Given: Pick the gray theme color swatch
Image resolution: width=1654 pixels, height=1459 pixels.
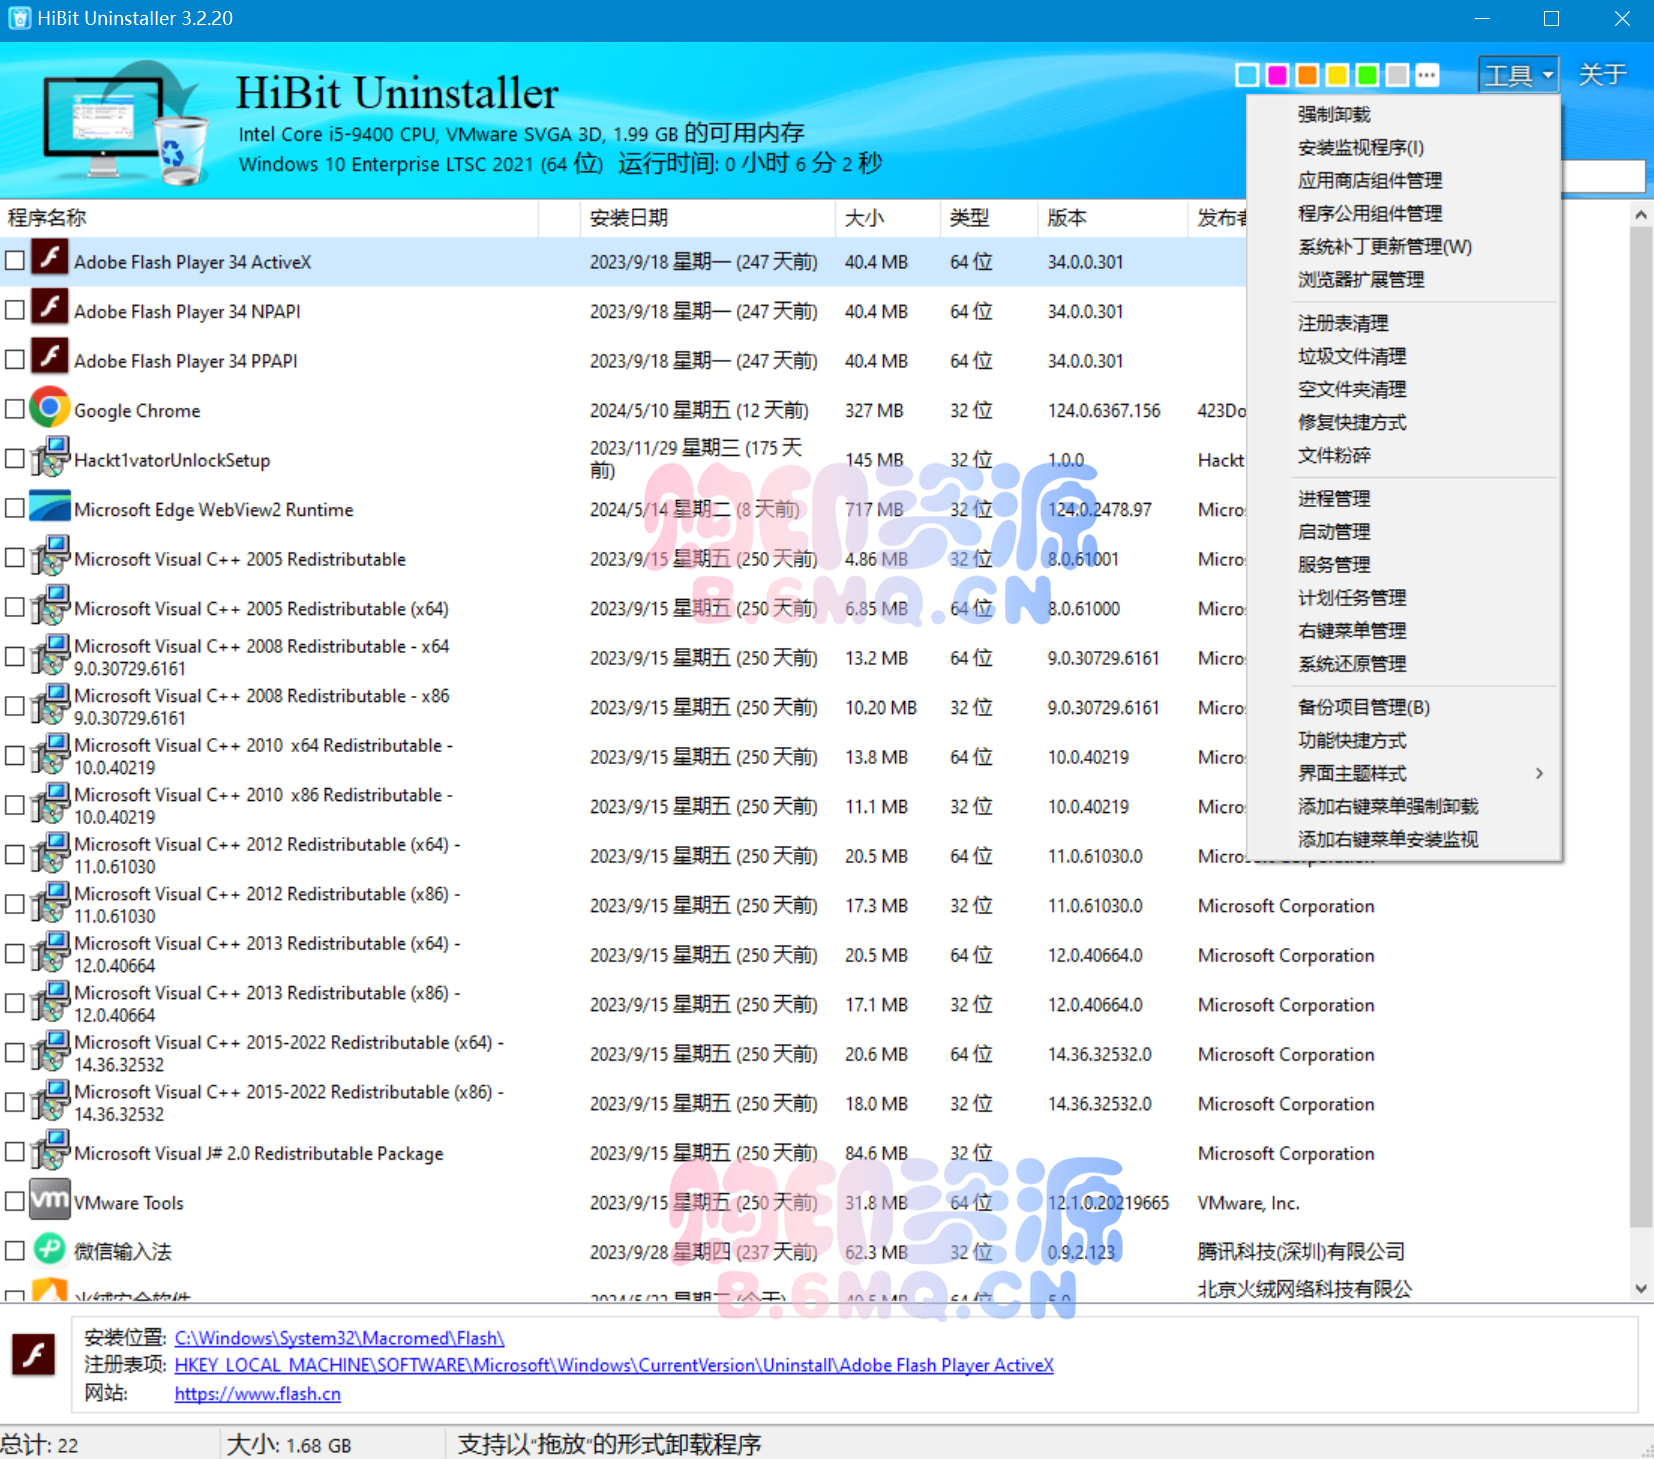Looking at the screenshot, I should click(1398, 75).
